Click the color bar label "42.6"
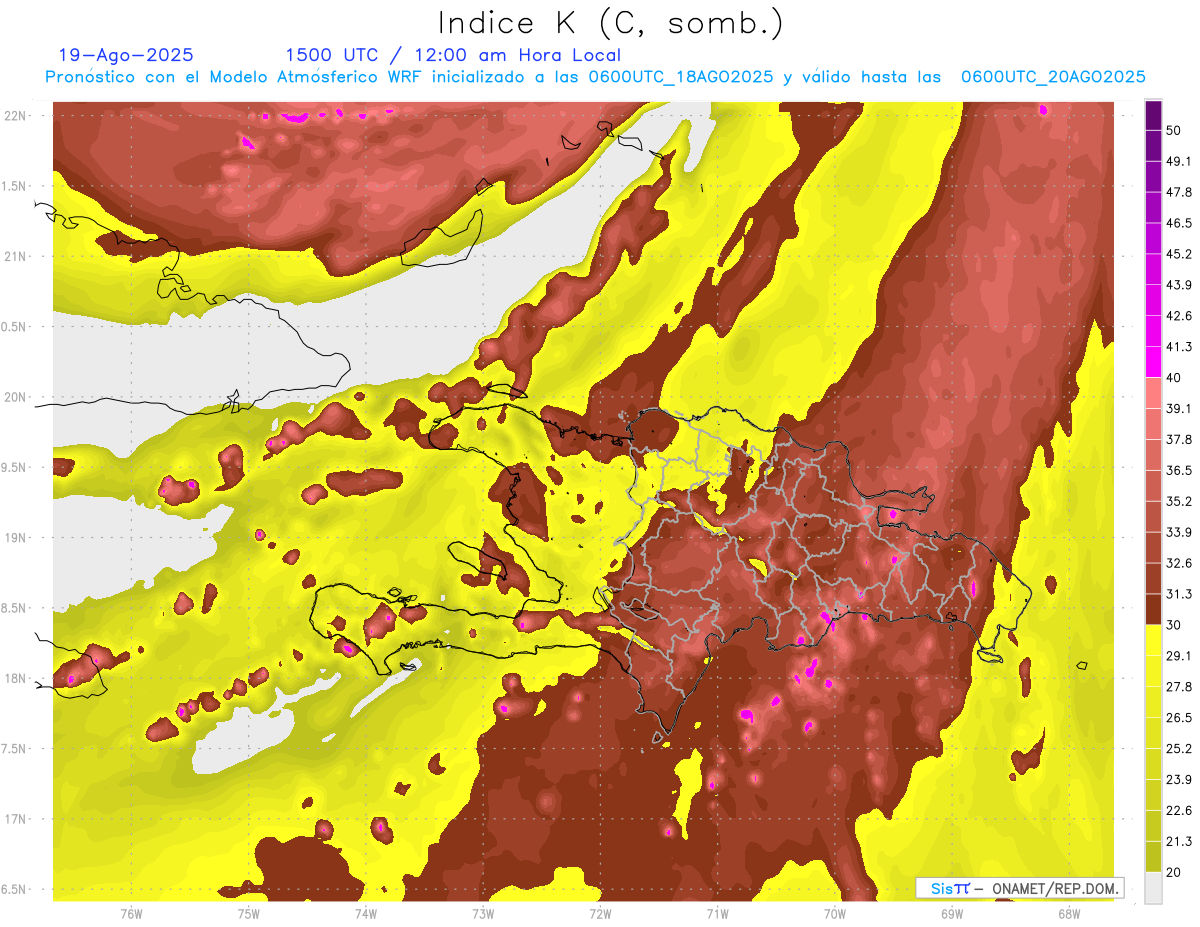This screenshot has height=927, width=1200. click(1178, 317)
